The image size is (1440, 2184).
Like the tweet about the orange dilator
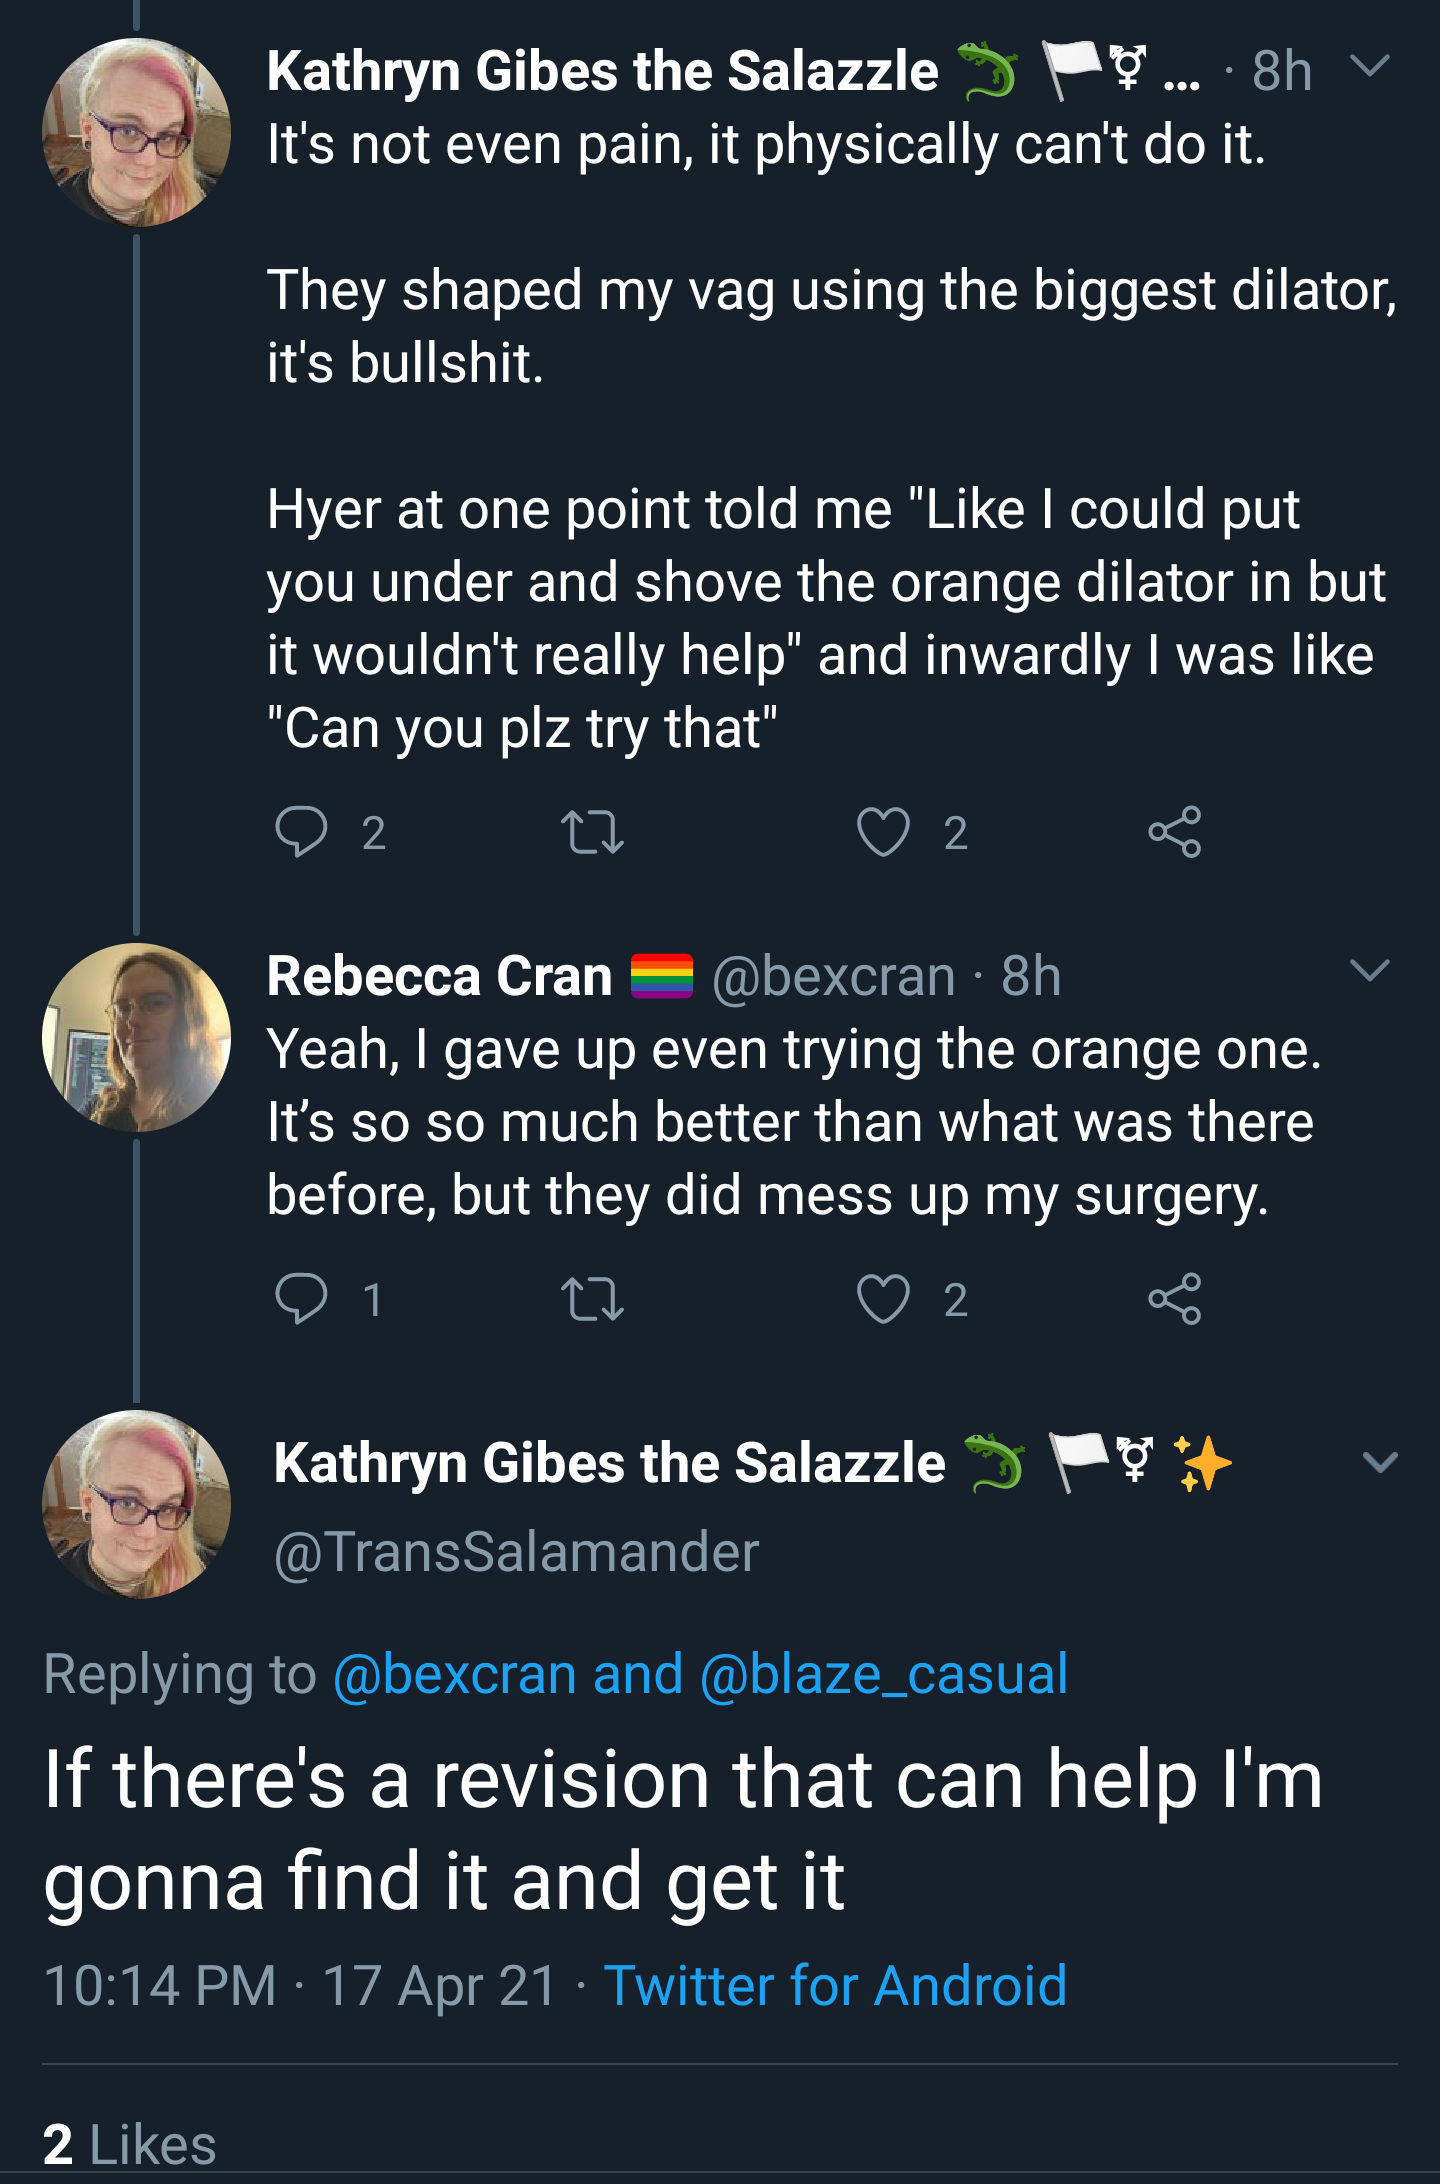click(883, 832)
